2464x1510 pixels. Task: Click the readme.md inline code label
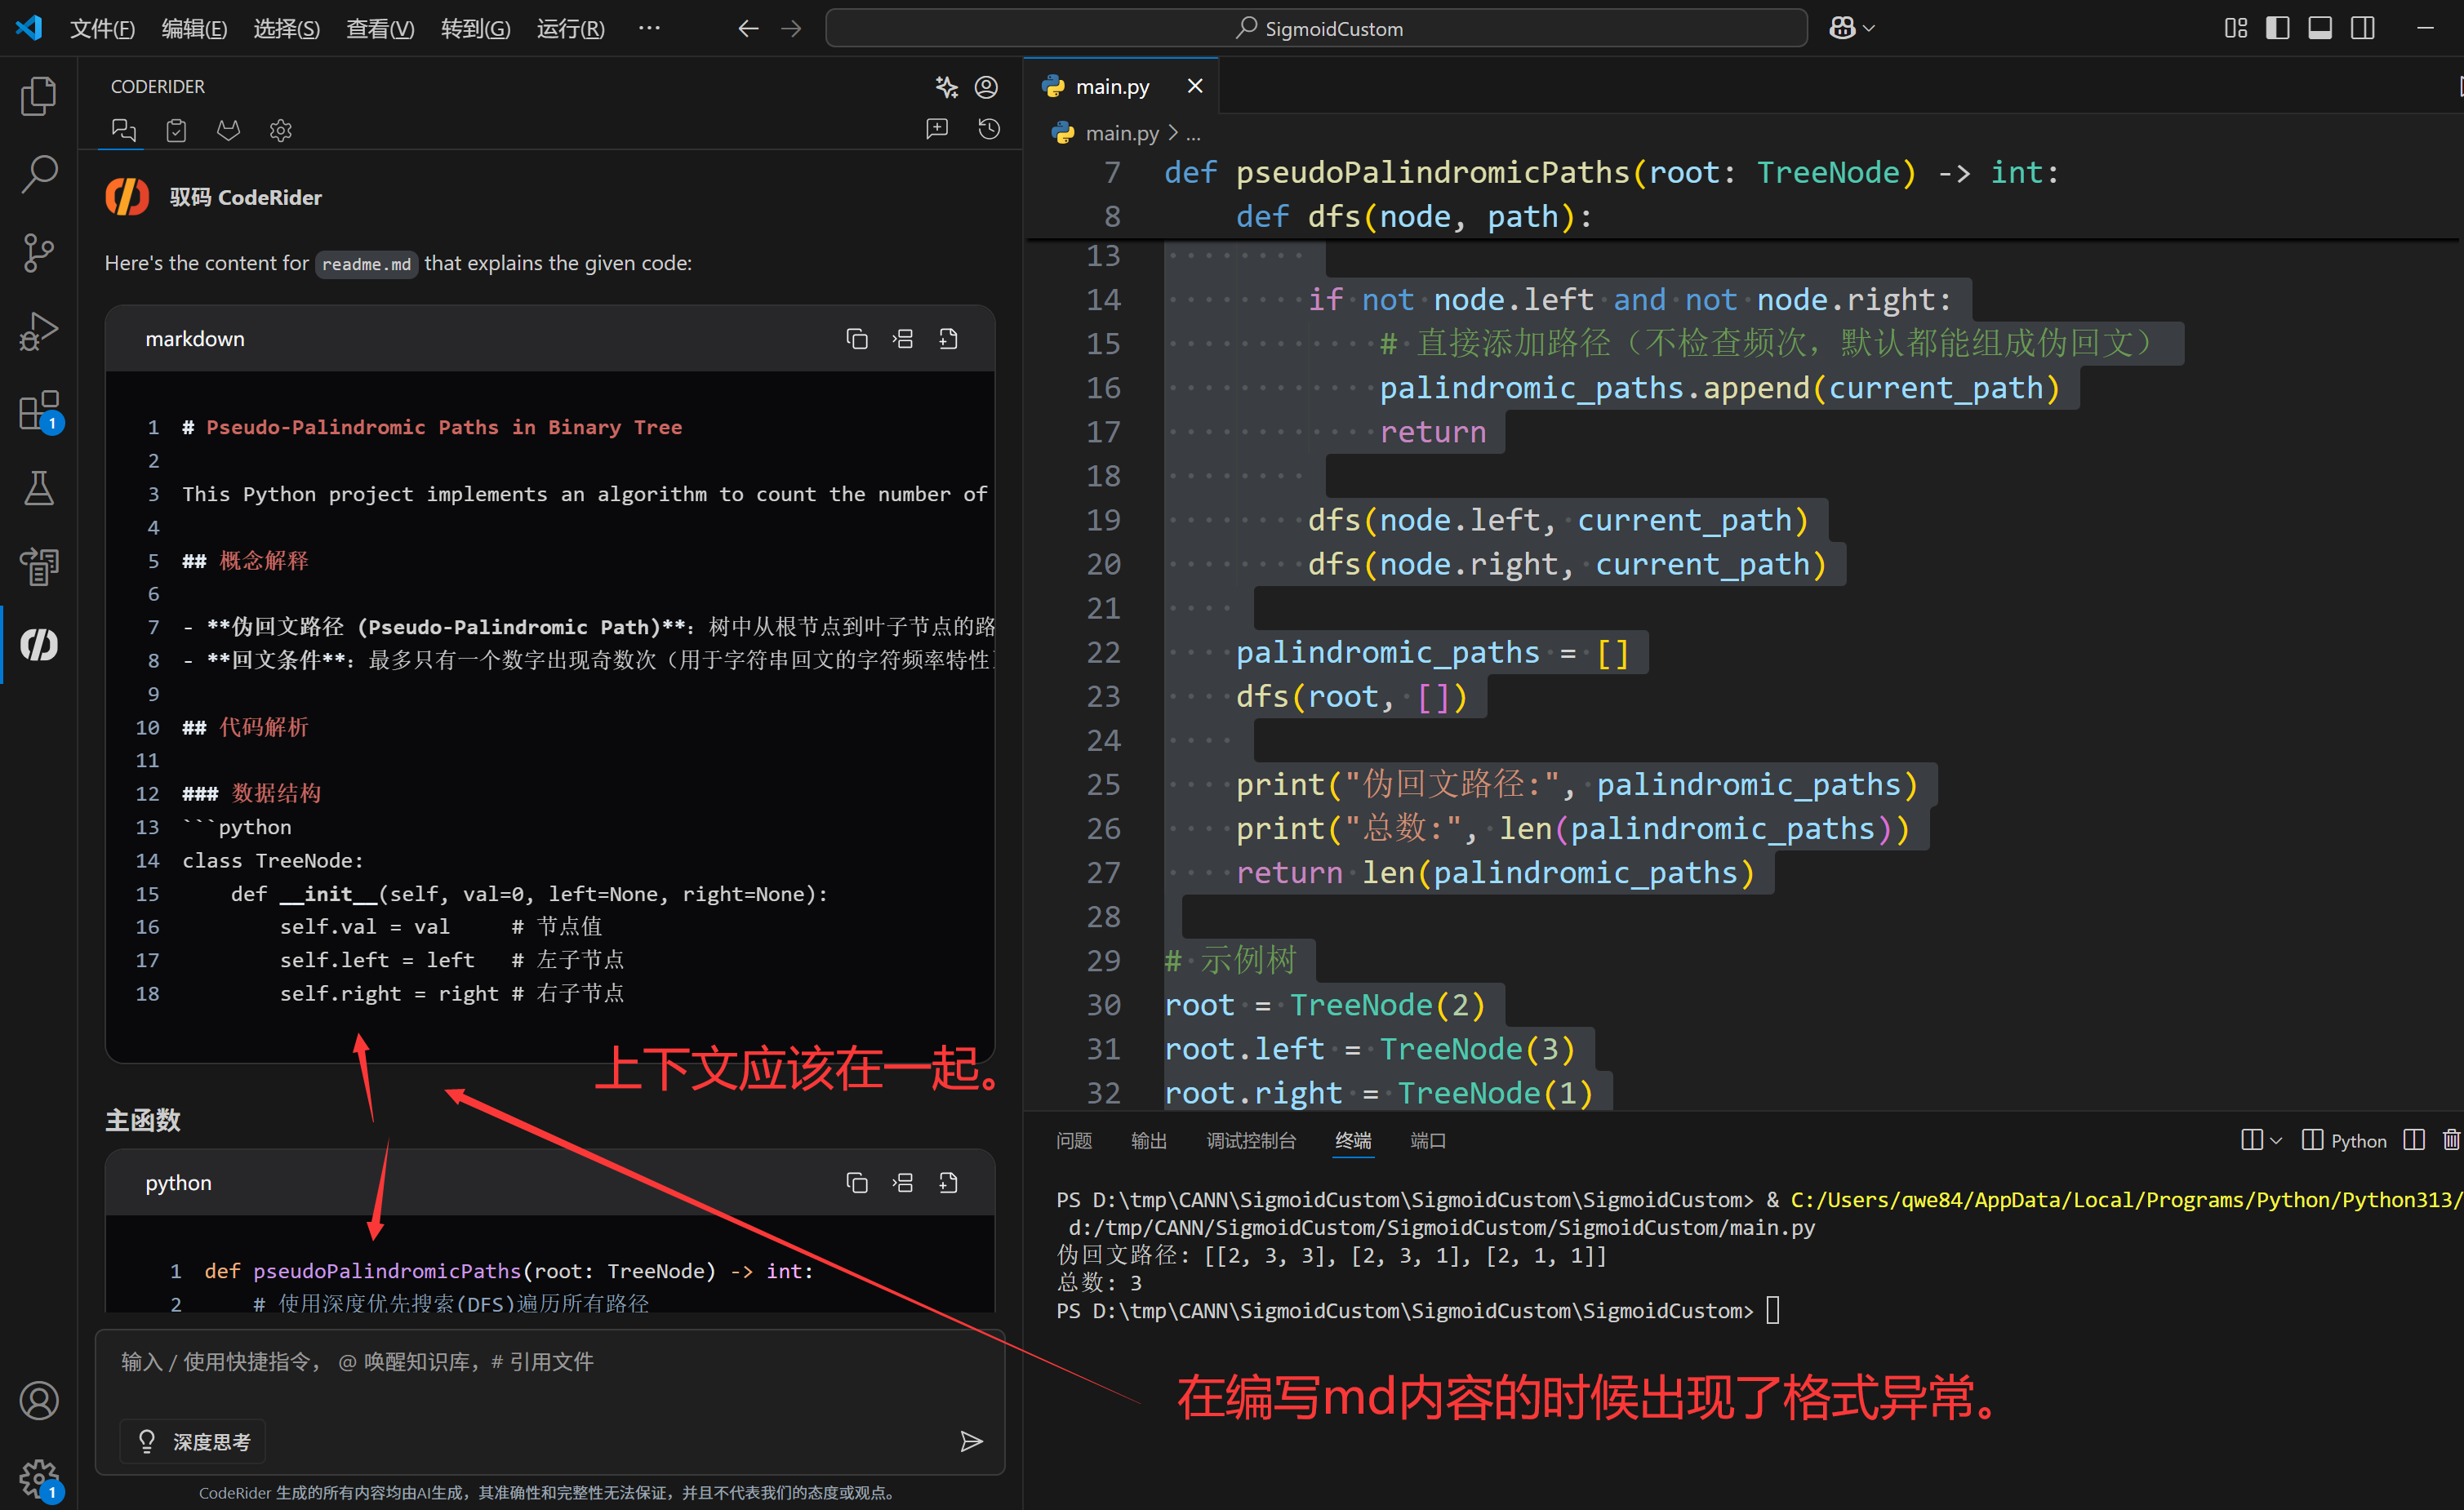[366, 264]
